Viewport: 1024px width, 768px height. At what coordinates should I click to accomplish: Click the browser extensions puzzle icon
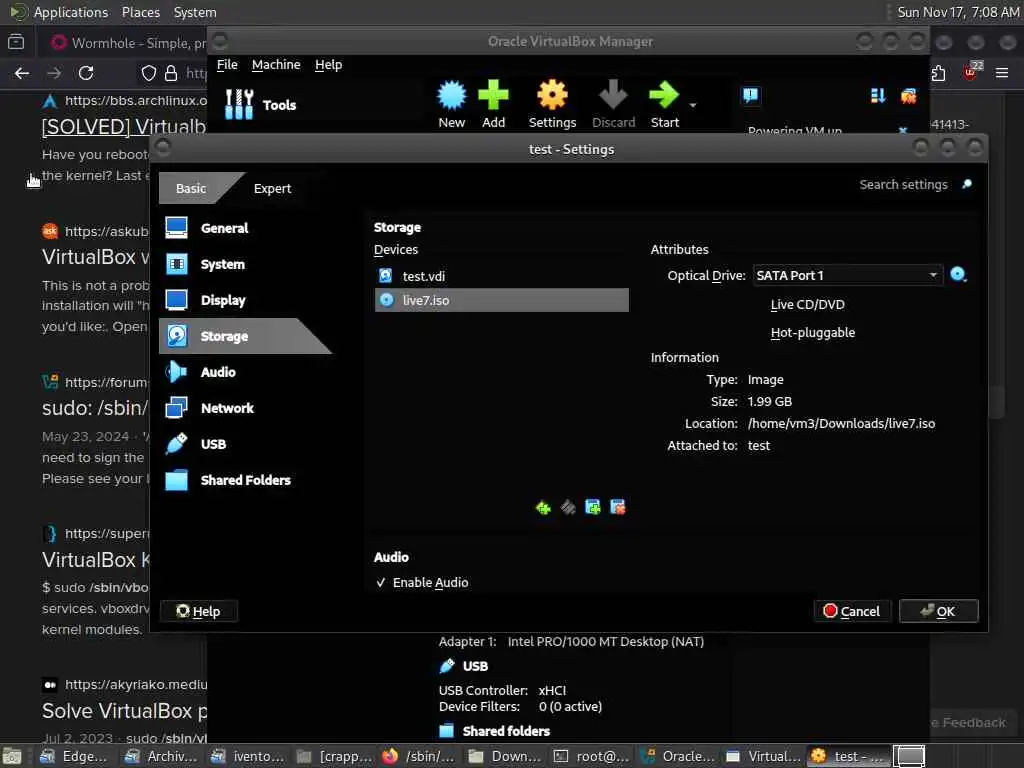[938, 73]
